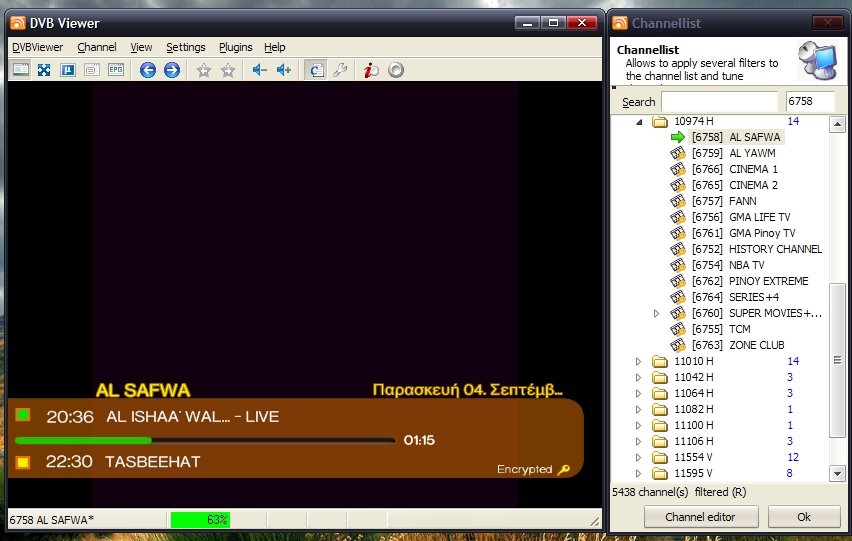The height and width of the screenshot is (541, 852).
Task: Click the scroll down arrow in channel list
Action: point(837,474)
